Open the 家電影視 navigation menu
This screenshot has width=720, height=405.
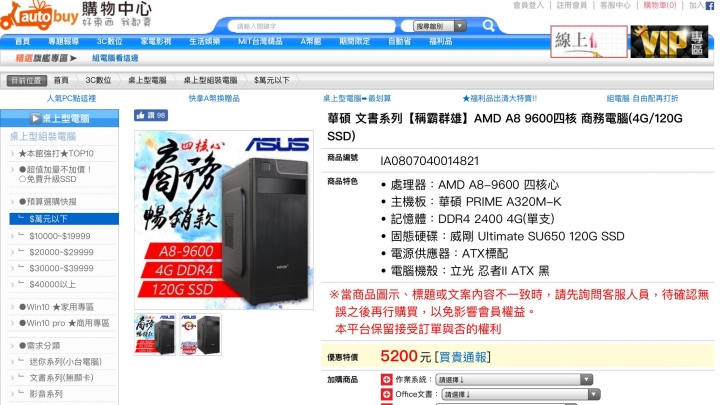(x=156, y=42)
